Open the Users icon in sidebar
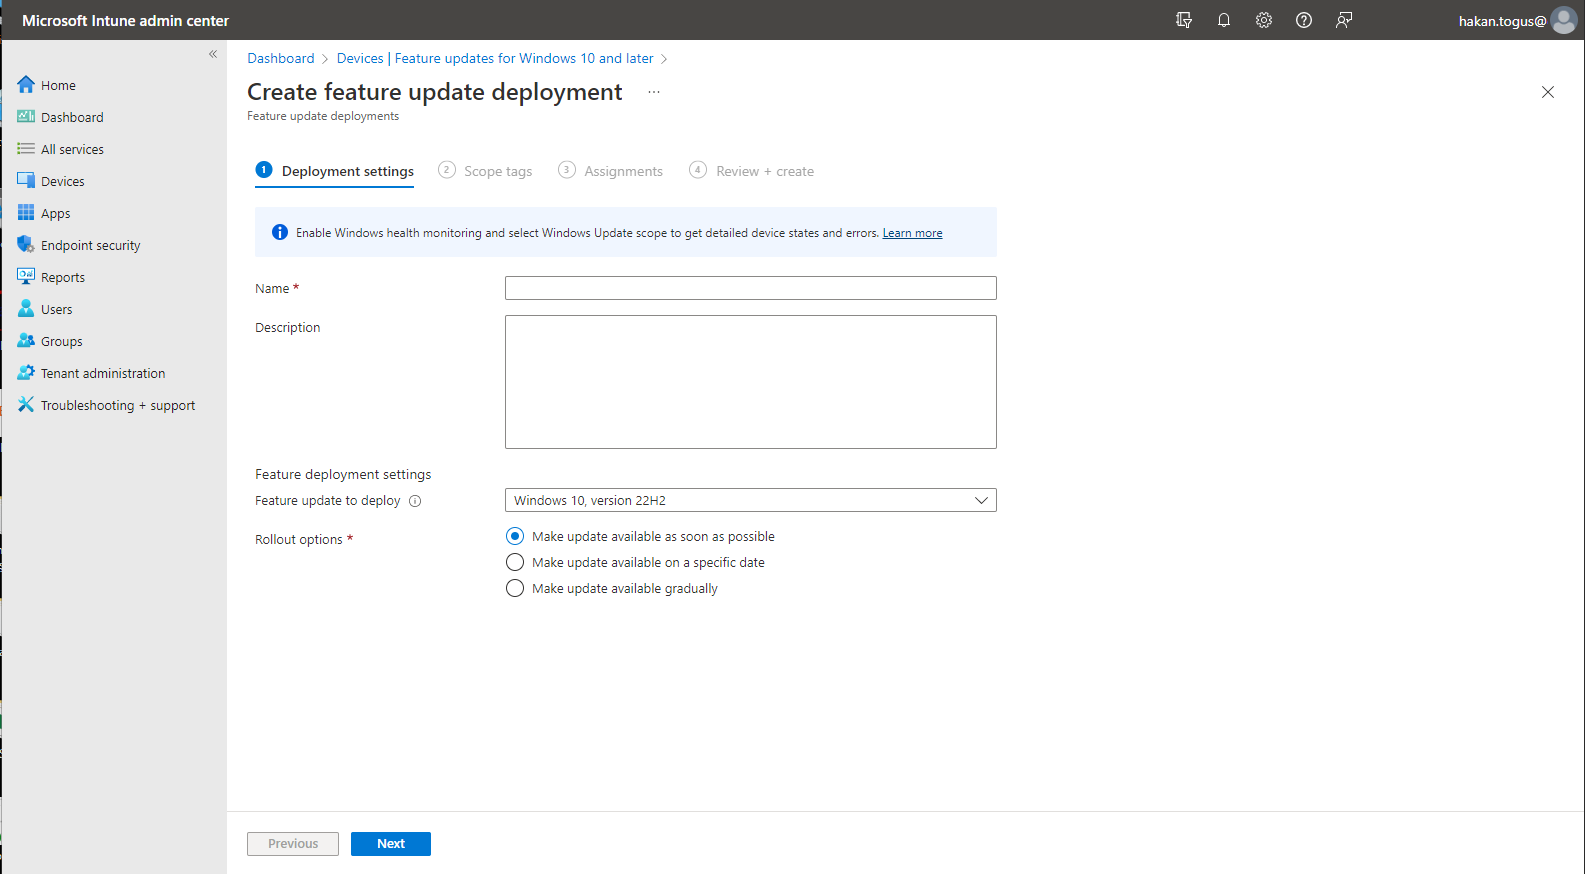The image size is (1585, 874). tap(26, 309)
